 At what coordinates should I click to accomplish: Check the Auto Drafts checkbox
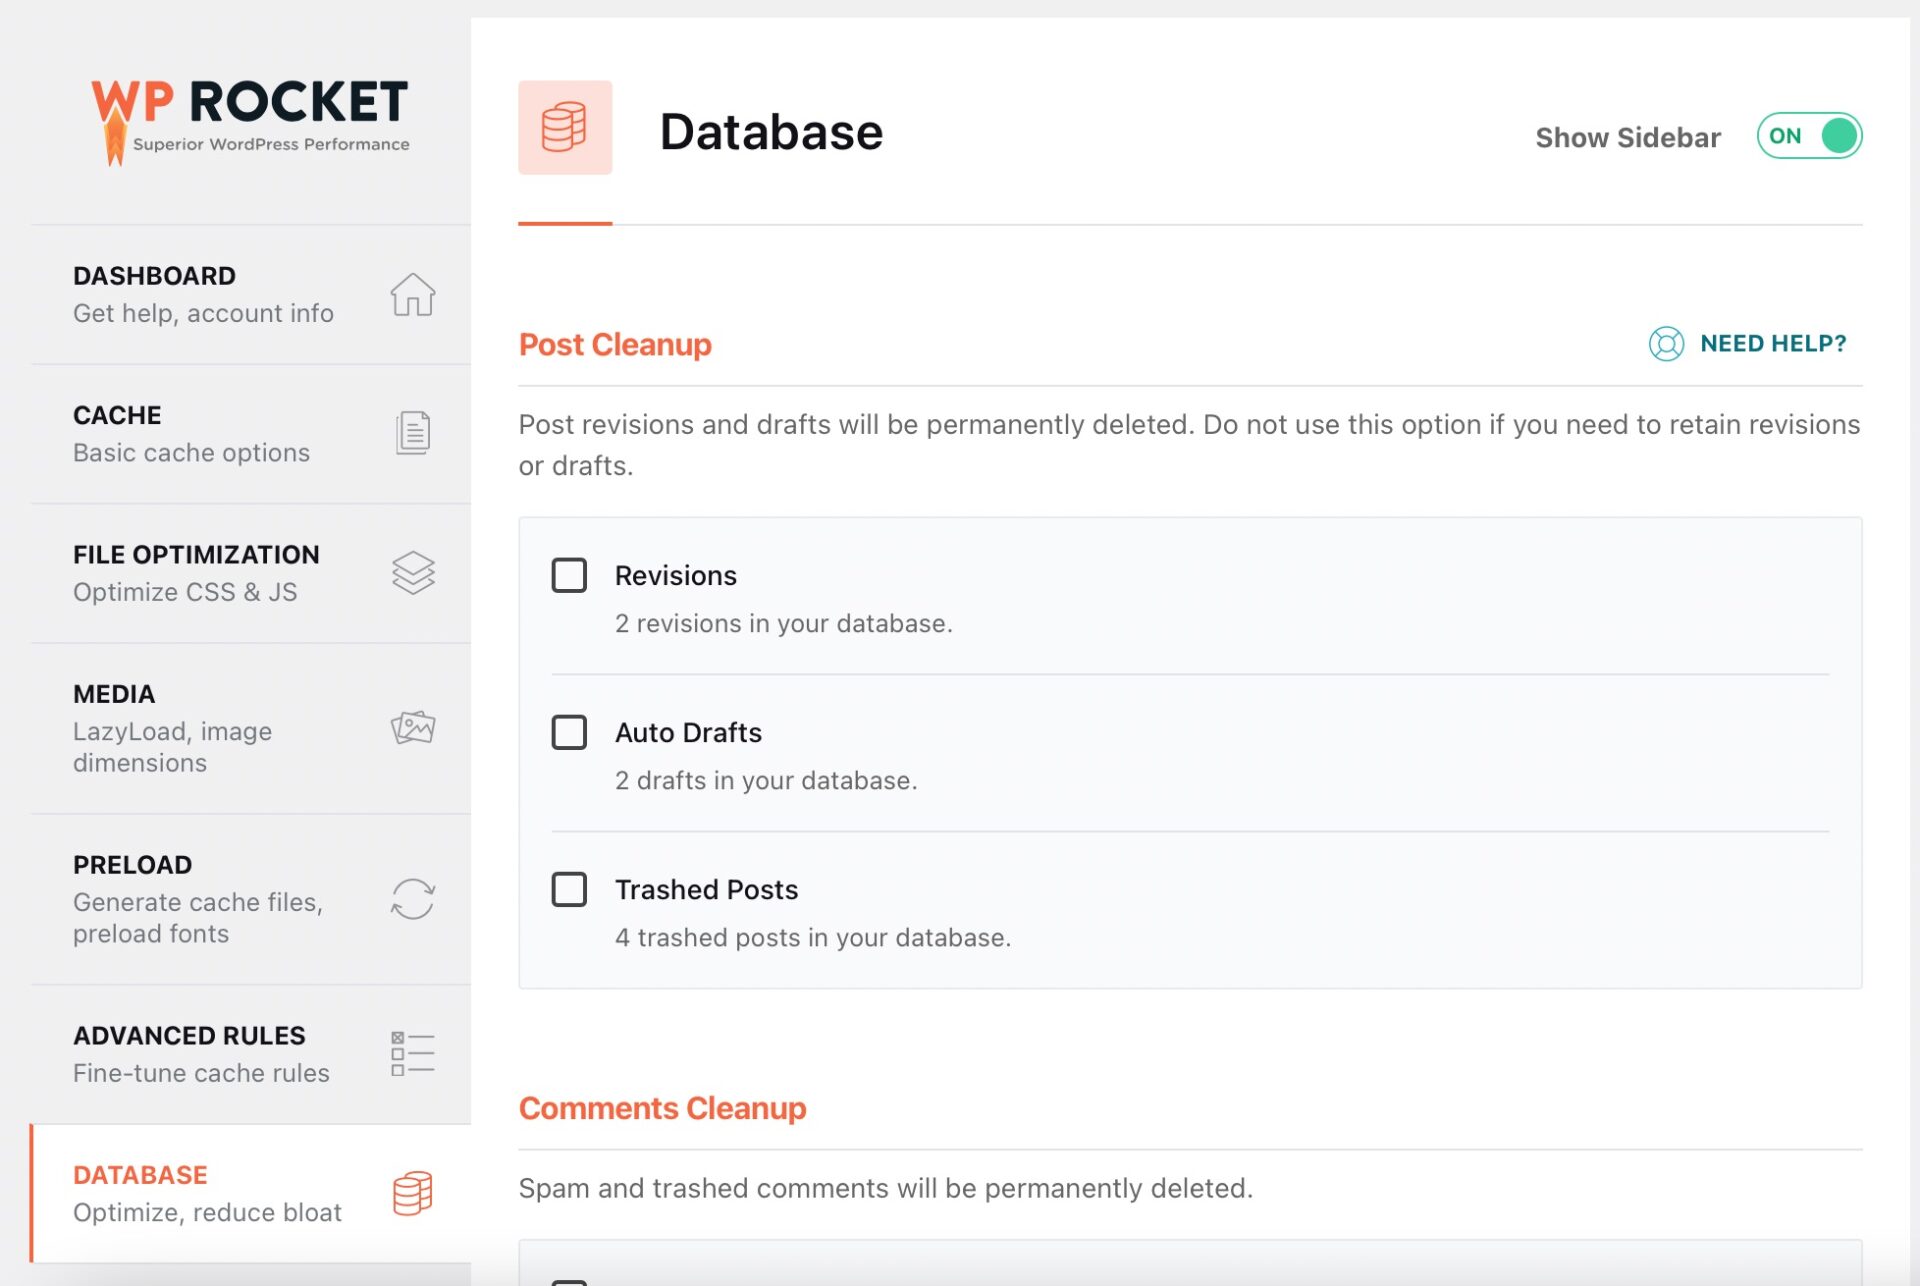[x=569, y=732]
